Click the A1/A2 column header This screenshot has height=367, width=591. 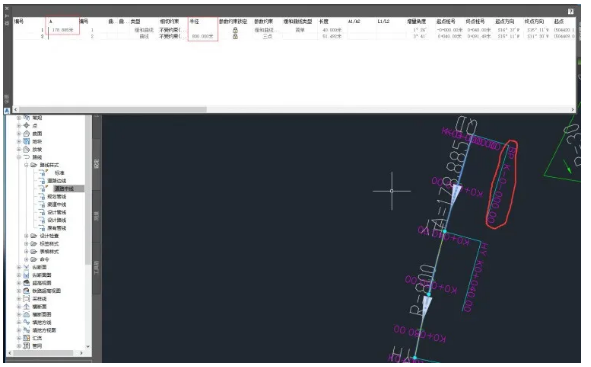(354, 21)
